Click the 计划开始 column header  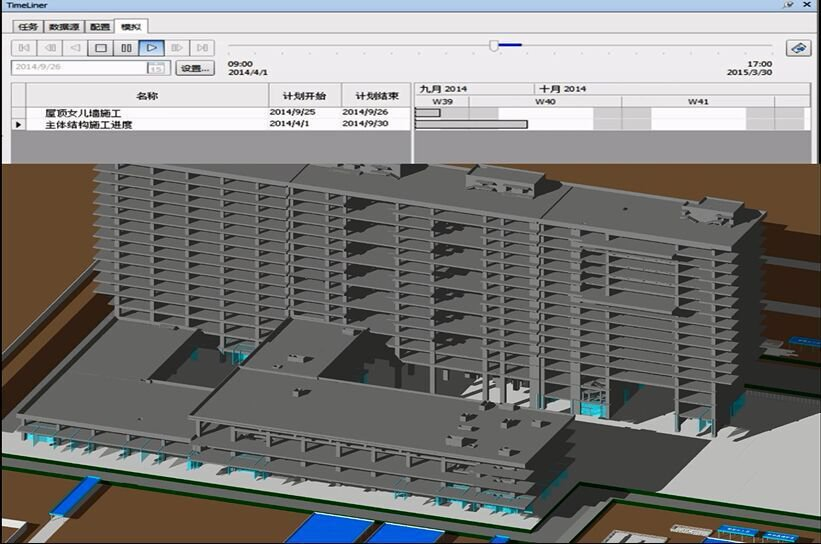click(x=305, y=96)
